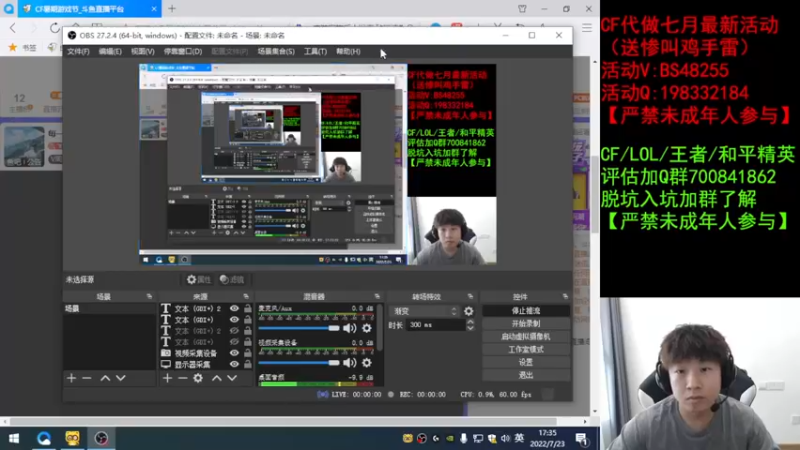Click the OBS icon in taskbar
The image size is (800, 450).
[x=101, y=439]
